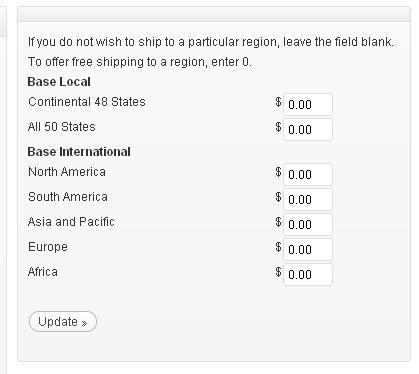Select the North America label text

click(67, 172)
